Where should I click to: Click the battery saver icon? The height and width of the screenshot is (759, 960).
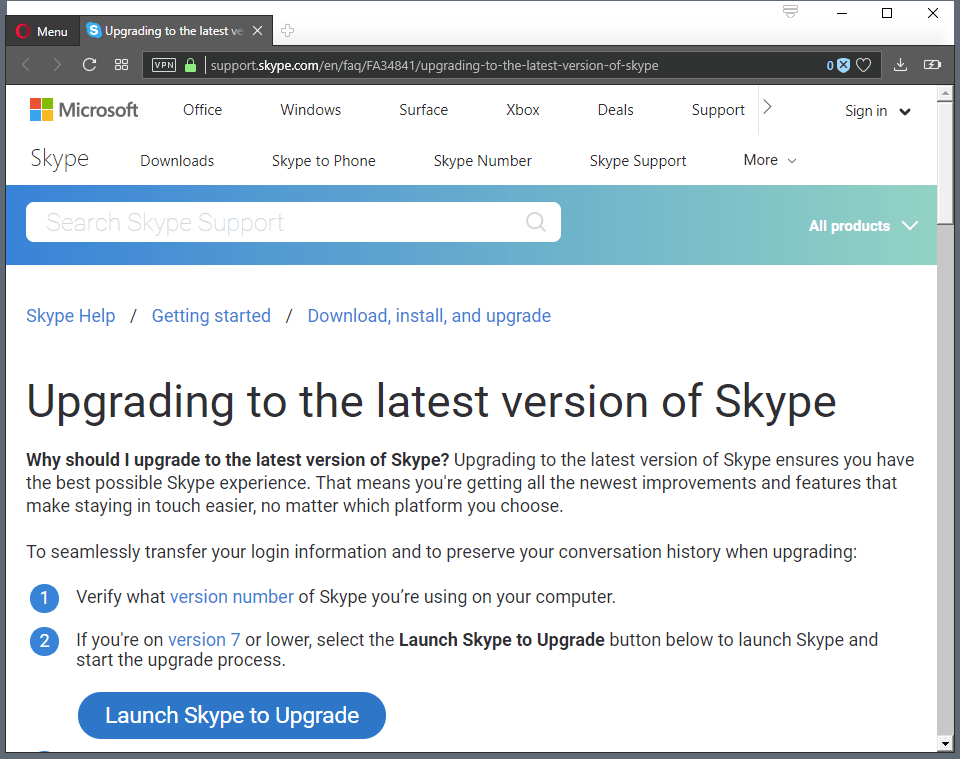point(932,65)
